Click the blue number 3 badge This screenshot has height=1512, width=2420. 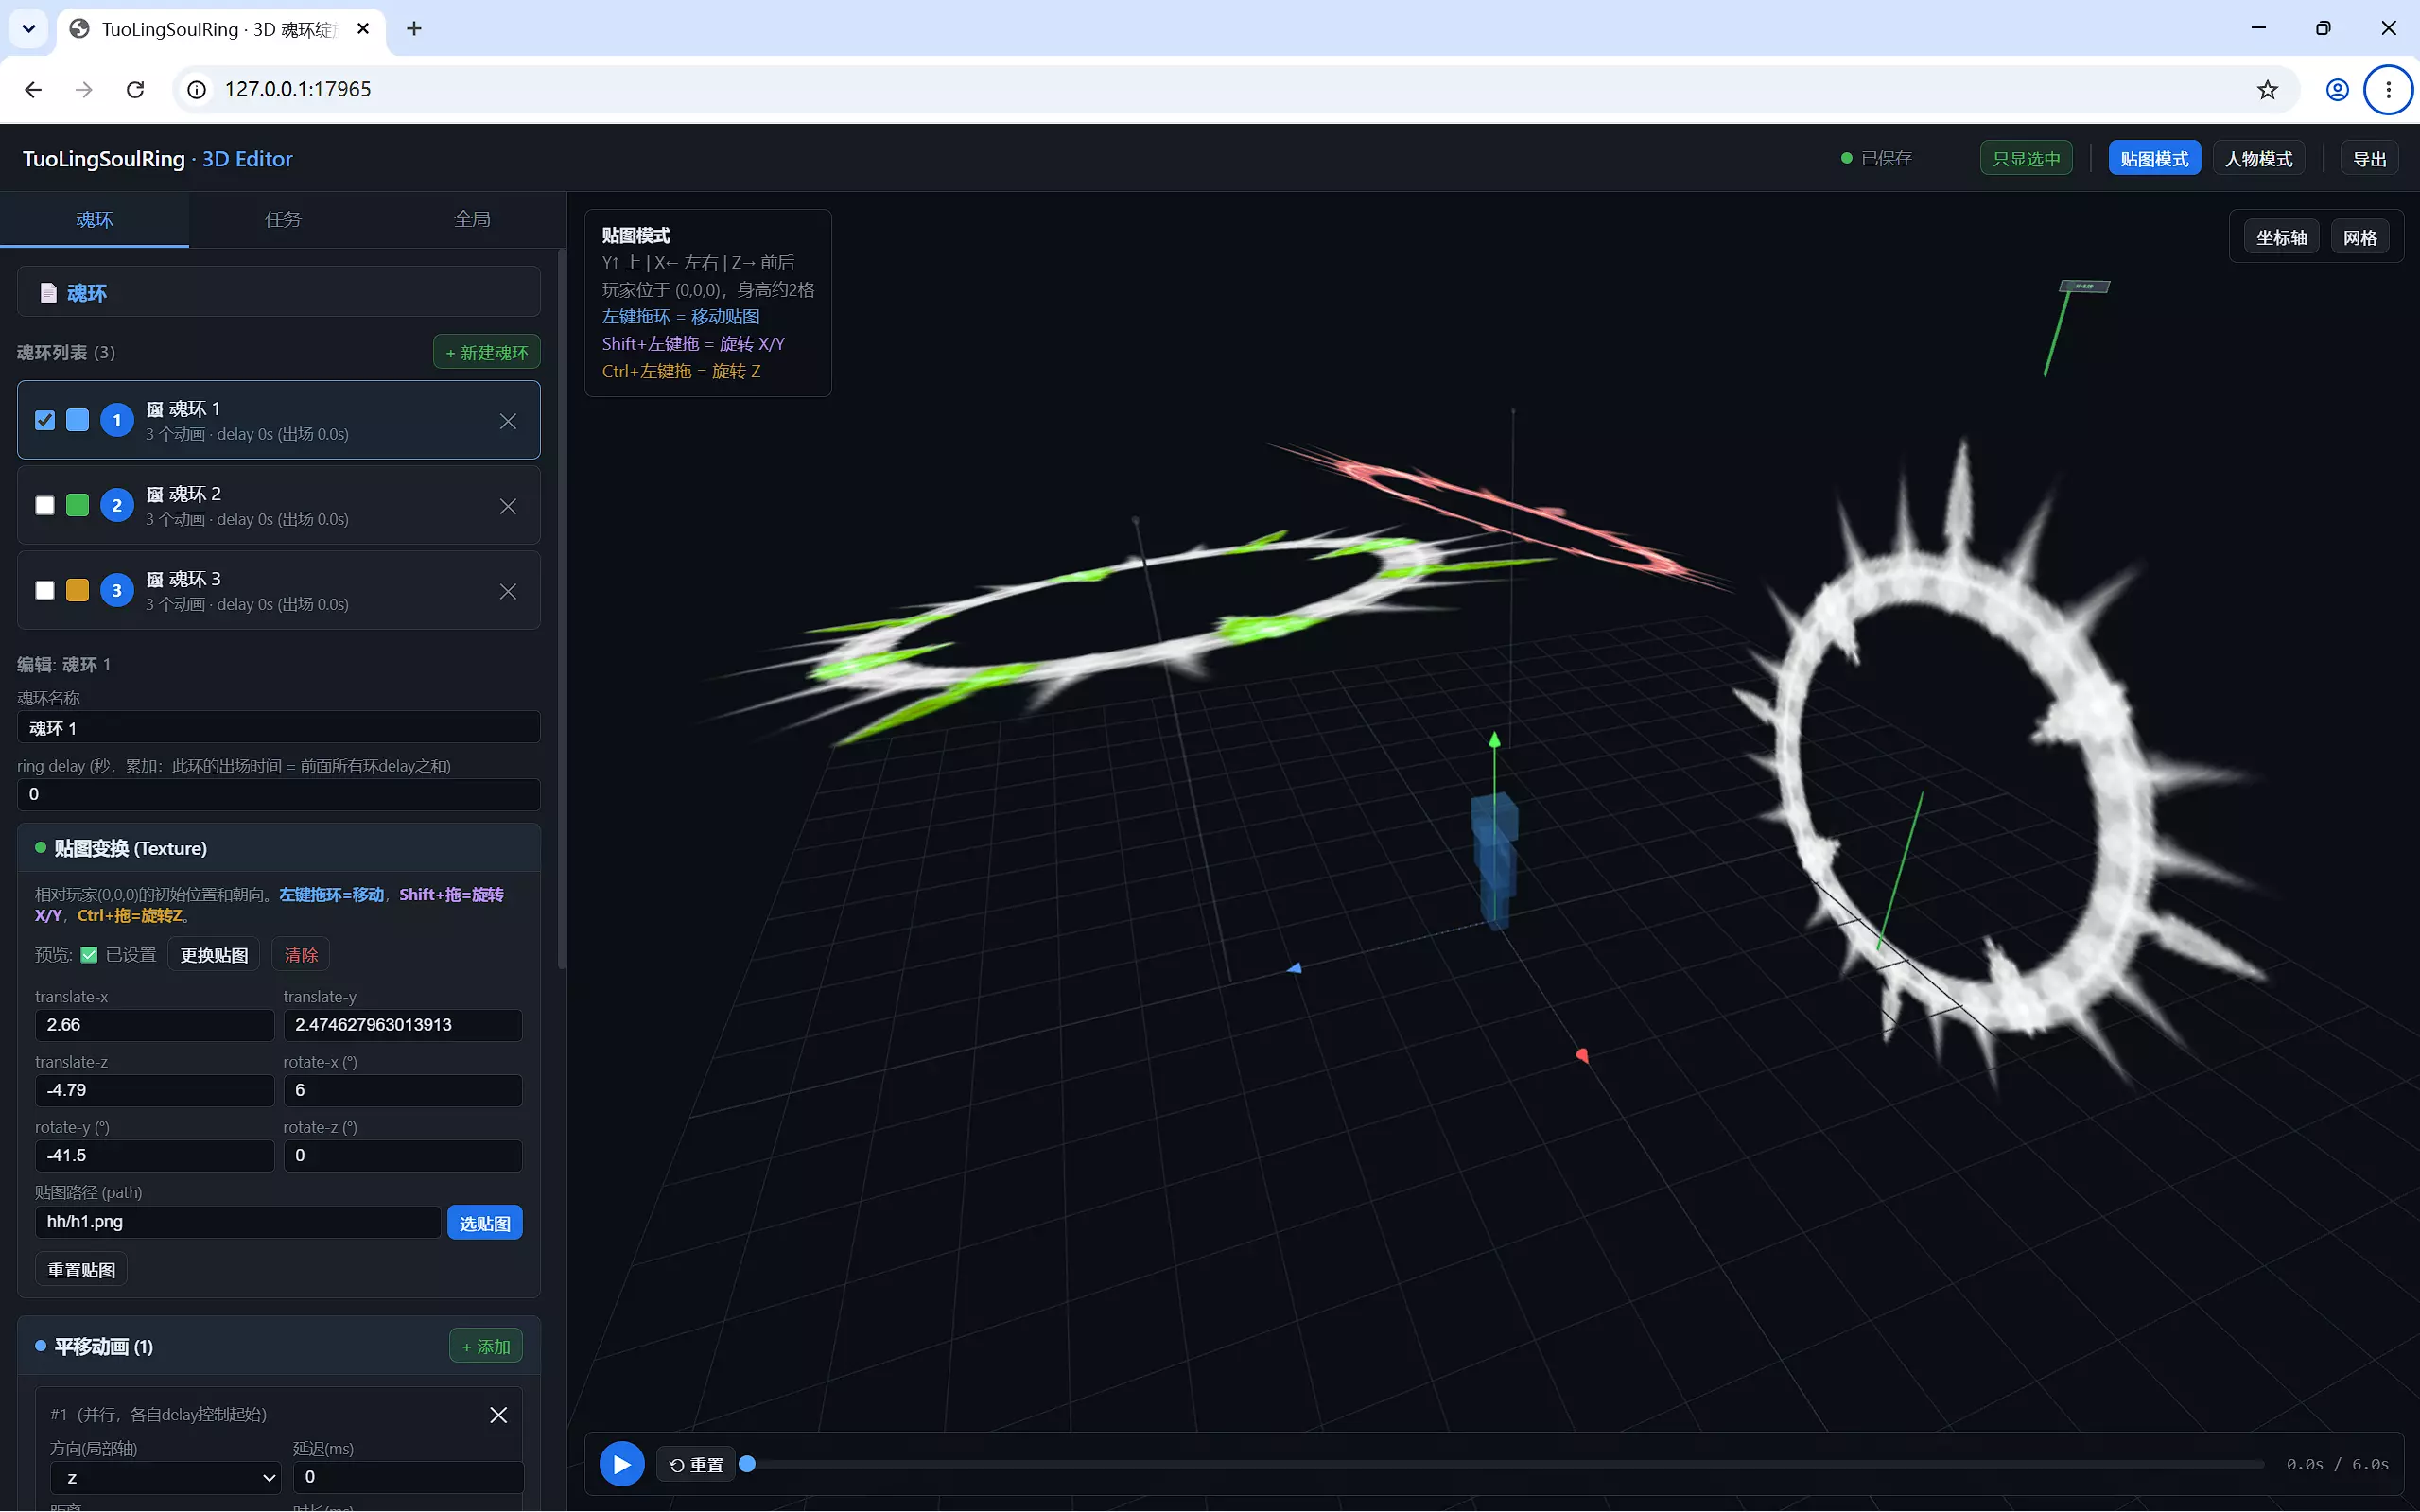pos(117,590)
